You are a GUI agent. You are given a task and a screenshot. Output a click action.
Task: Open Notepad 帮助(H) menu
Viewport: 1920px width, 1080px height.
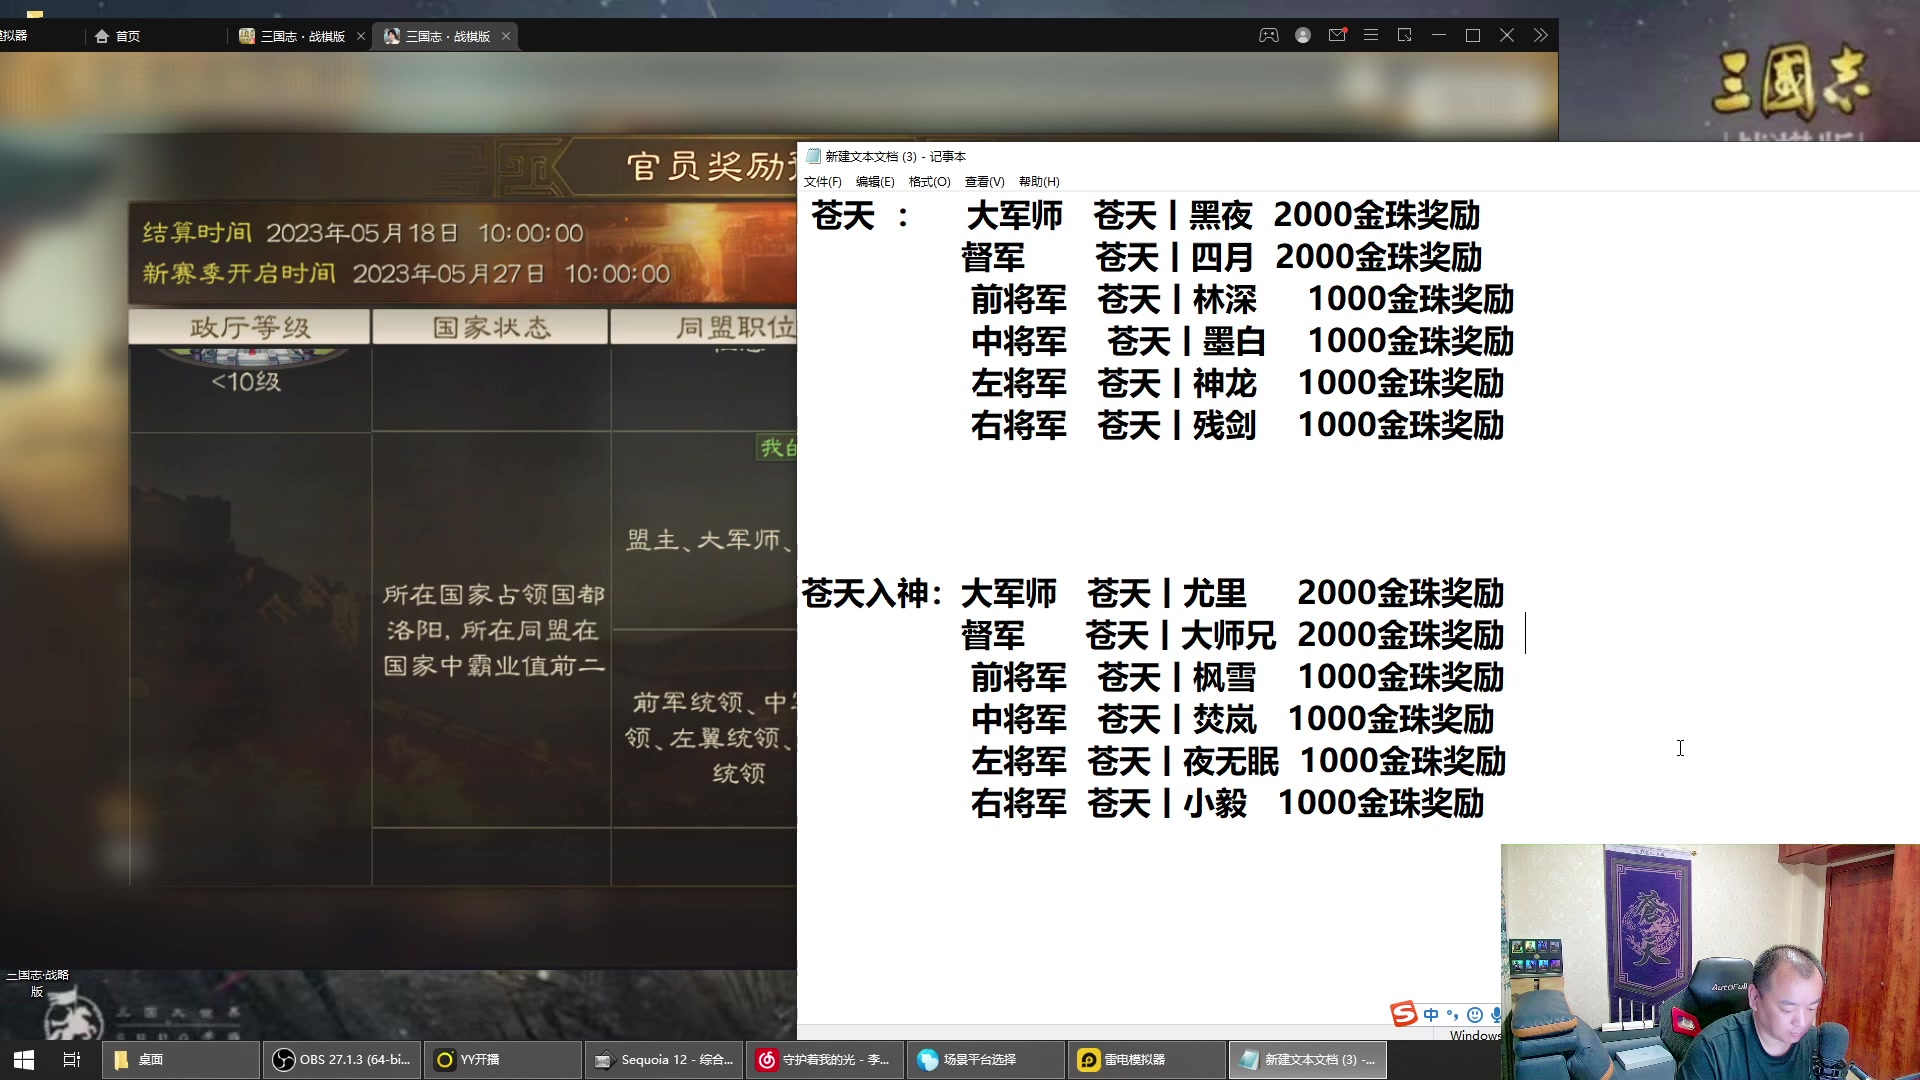pos(1039,181)
